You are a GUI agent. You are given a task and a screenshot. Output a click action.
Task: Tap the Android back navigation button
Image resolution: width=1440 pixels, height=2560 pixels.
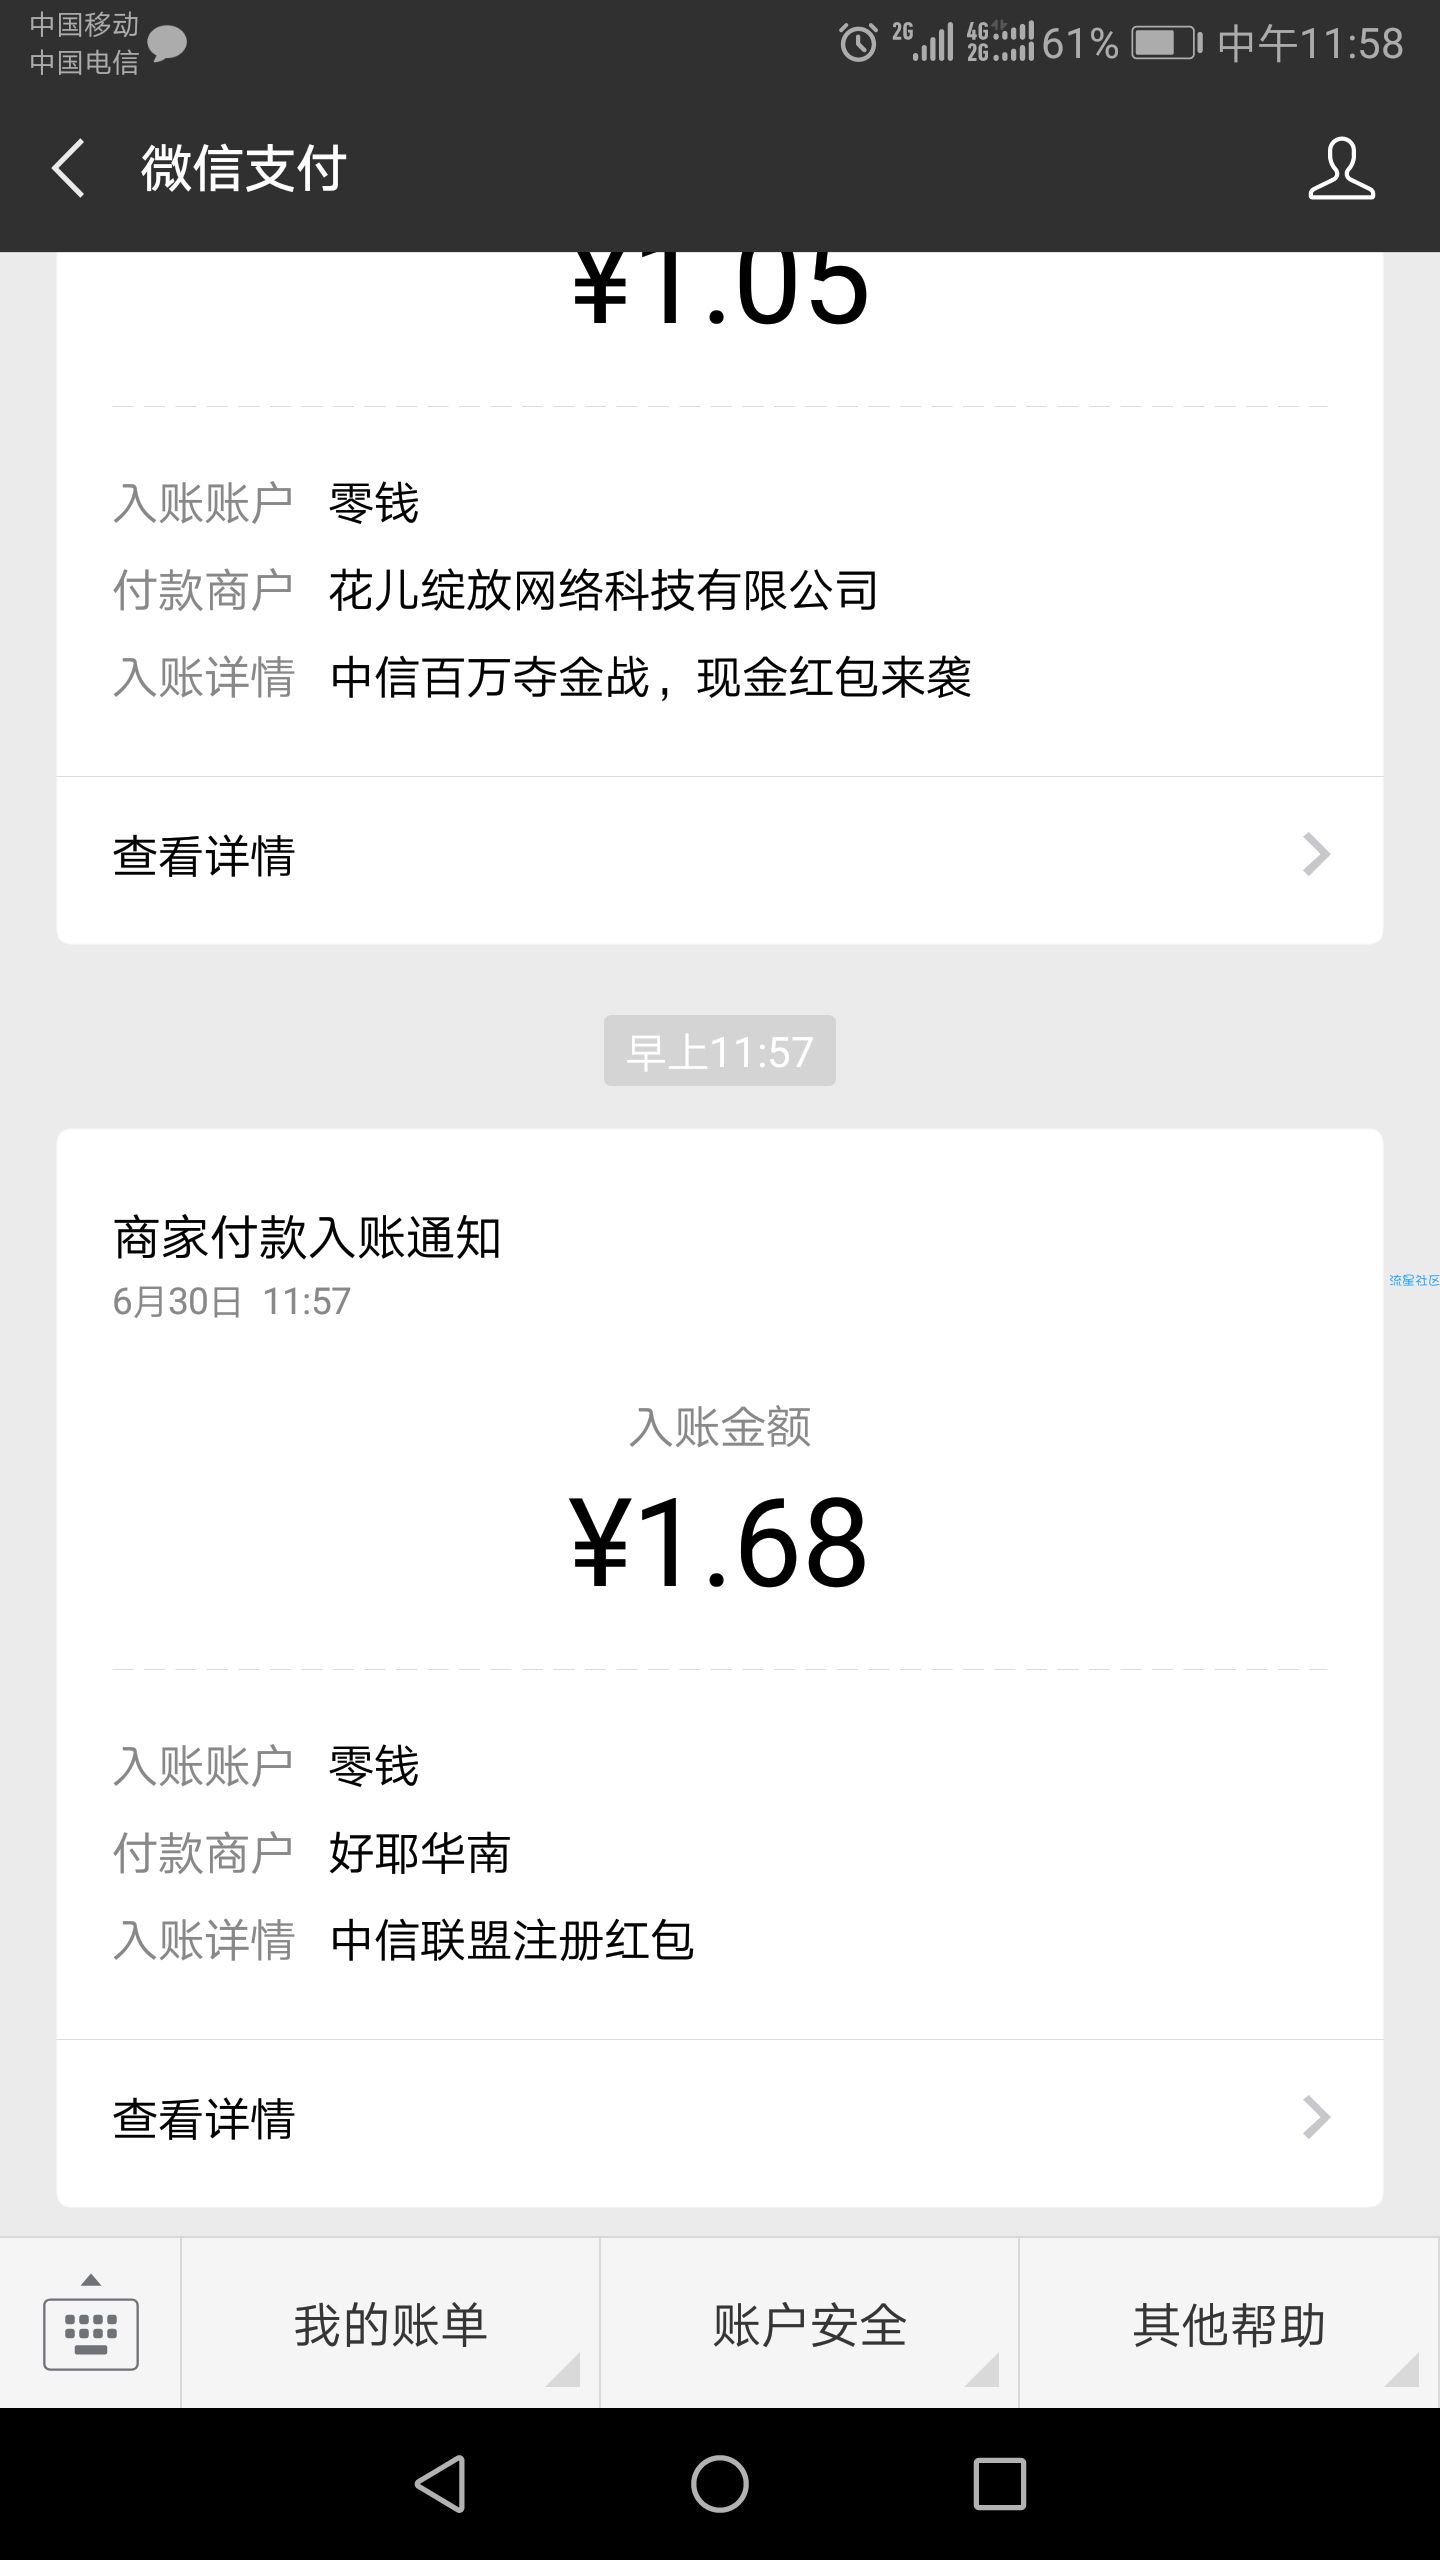pos(441,2483)
